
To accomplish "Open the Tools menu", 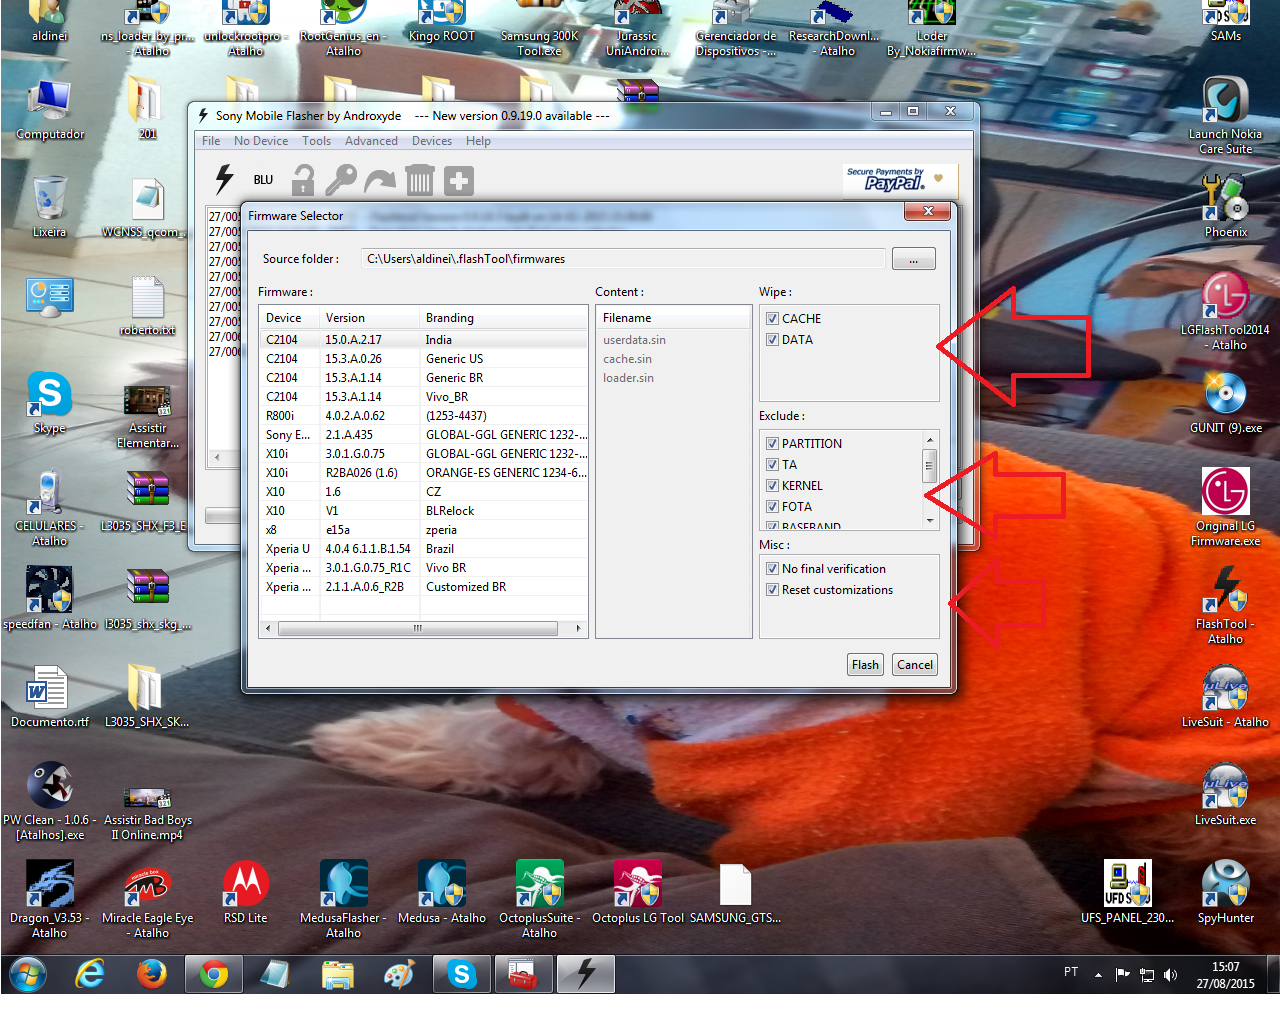I will point(316,141).
